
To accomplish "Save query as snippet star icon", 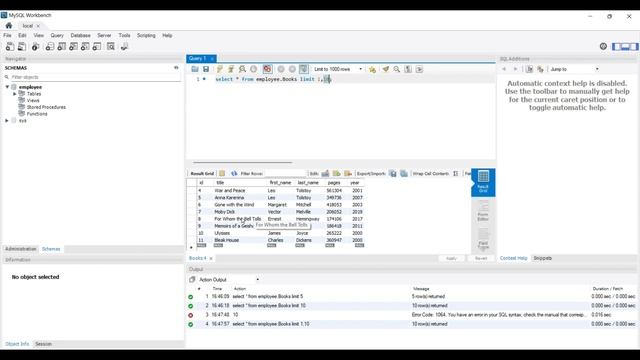I will 372,69.
